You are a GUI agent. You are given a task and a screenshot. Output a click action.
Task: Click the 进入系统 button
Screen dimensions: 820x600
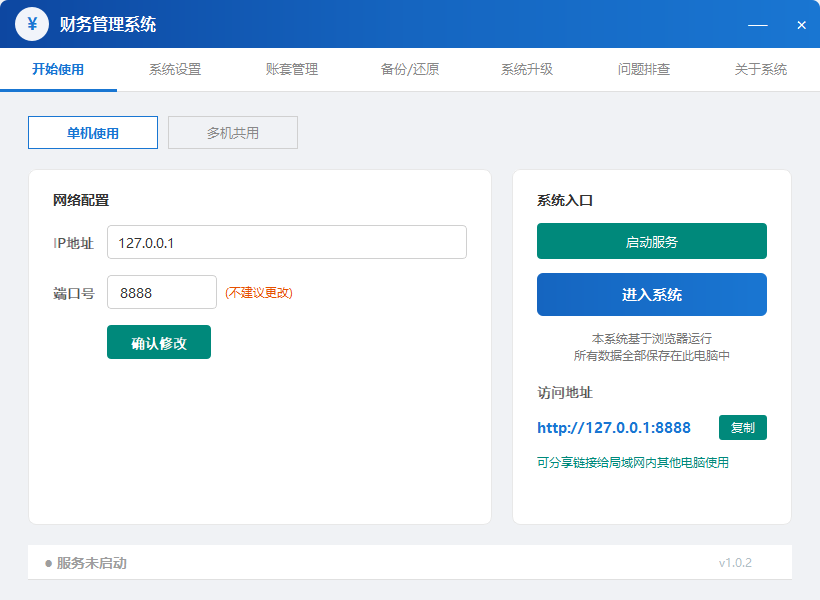(652, 295)
